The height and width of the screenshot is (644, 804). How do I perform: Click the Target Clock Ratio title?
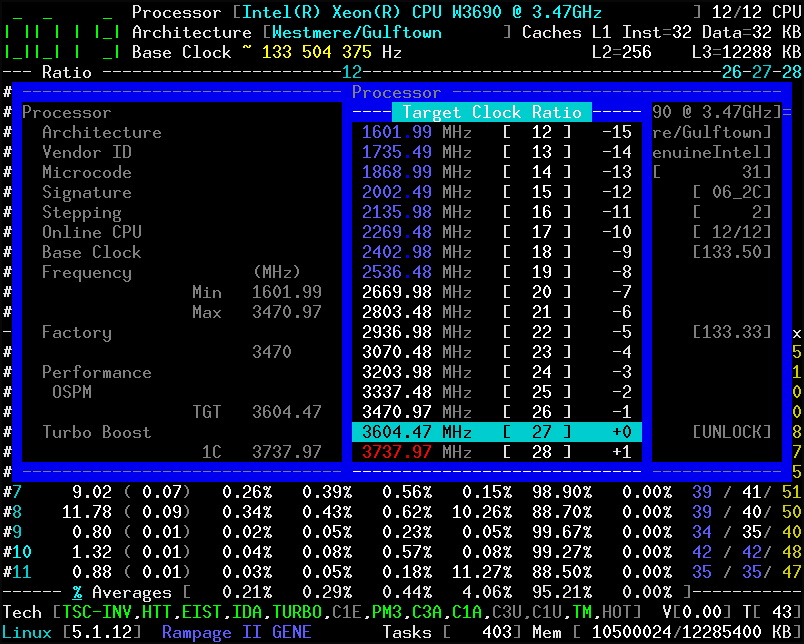(492, 112)
